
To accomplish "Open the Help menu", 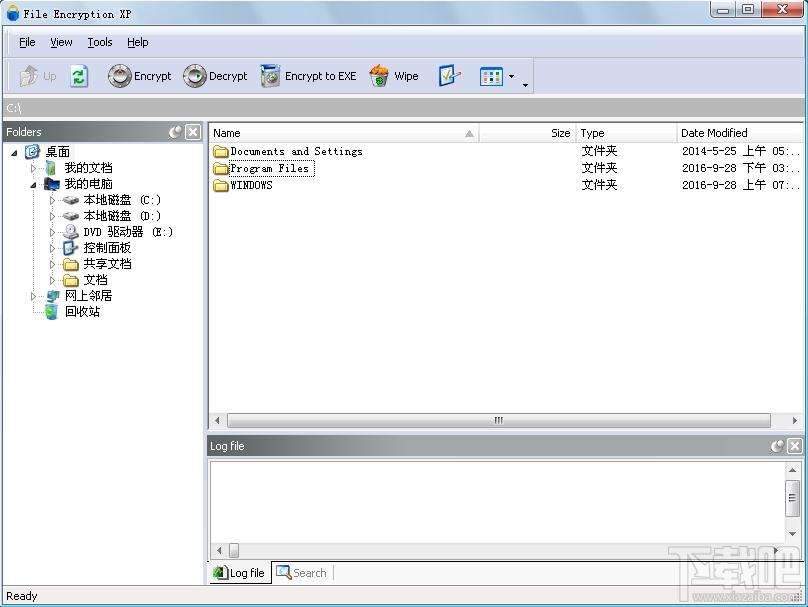I will click(x=138, y=42).
